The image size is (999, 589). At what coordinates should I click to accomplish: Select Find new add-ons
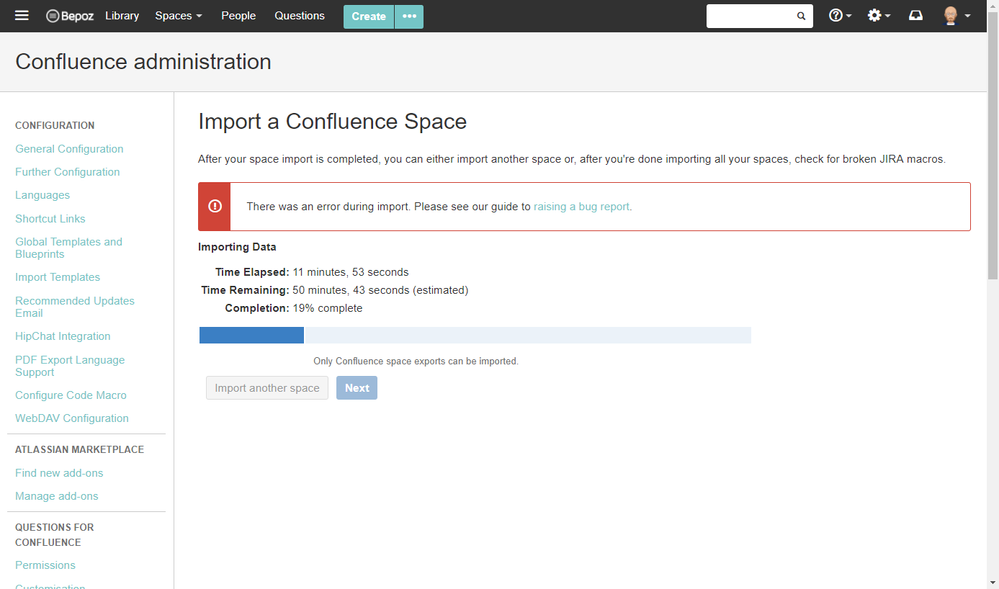(59, 473)
